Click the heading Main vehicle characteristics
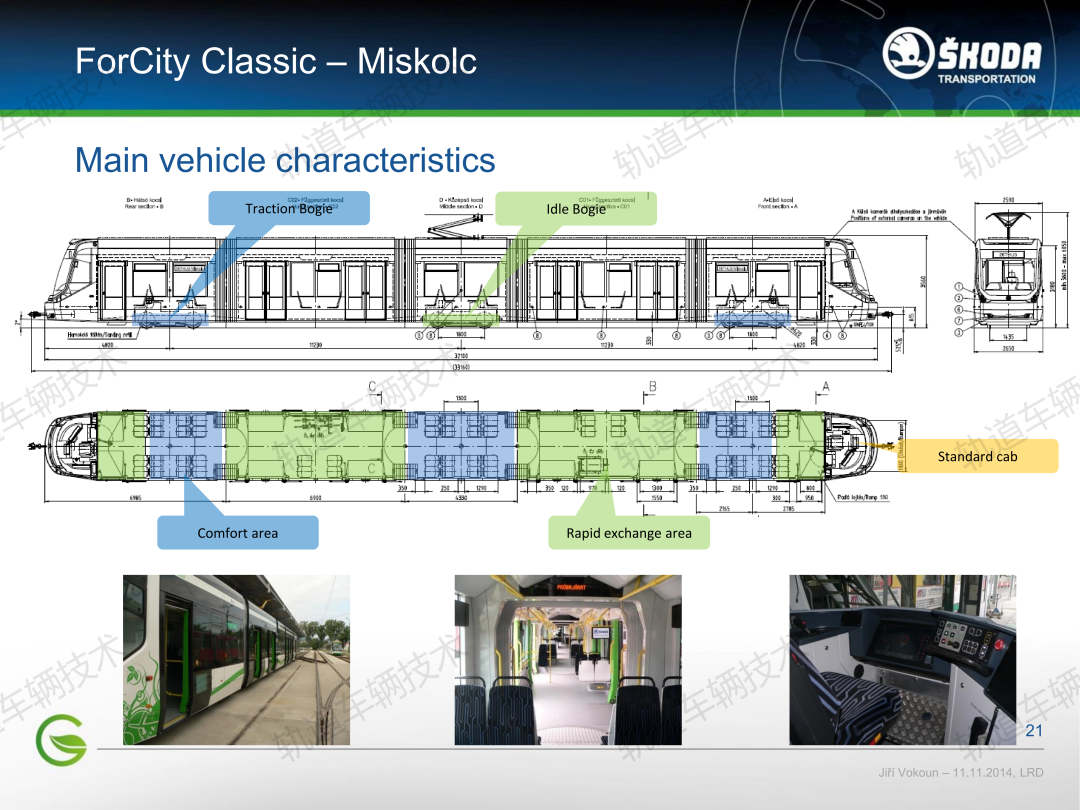 coord(285,160)
